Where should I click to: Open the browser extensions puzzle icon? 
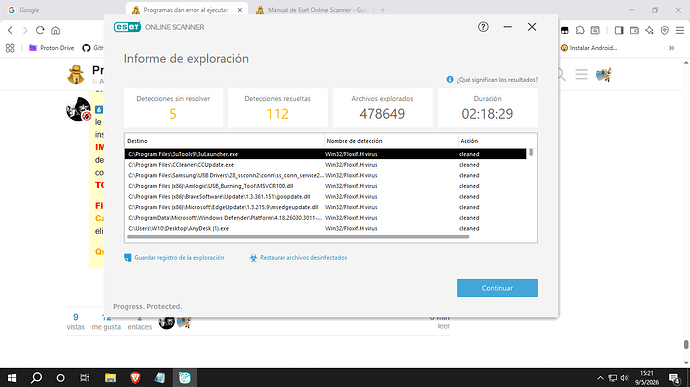580,30
